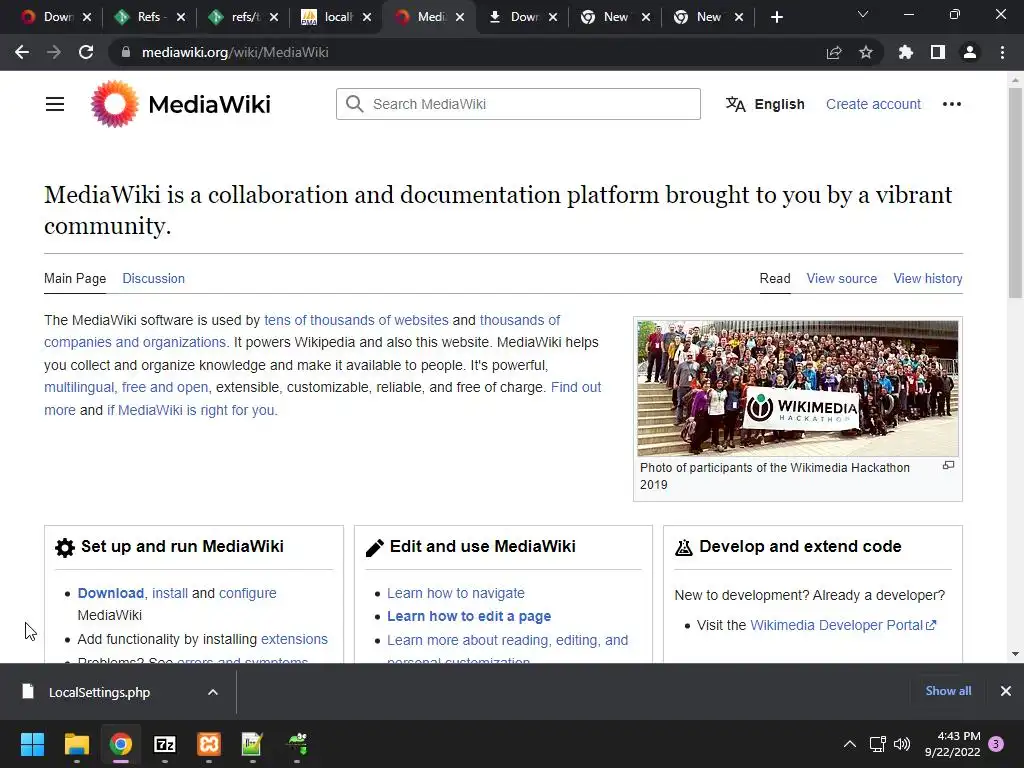Enlarge the Wikimedia Hackathon photo icon
The width and height of the screenshot is (1024, 768).
coord(948,465)
